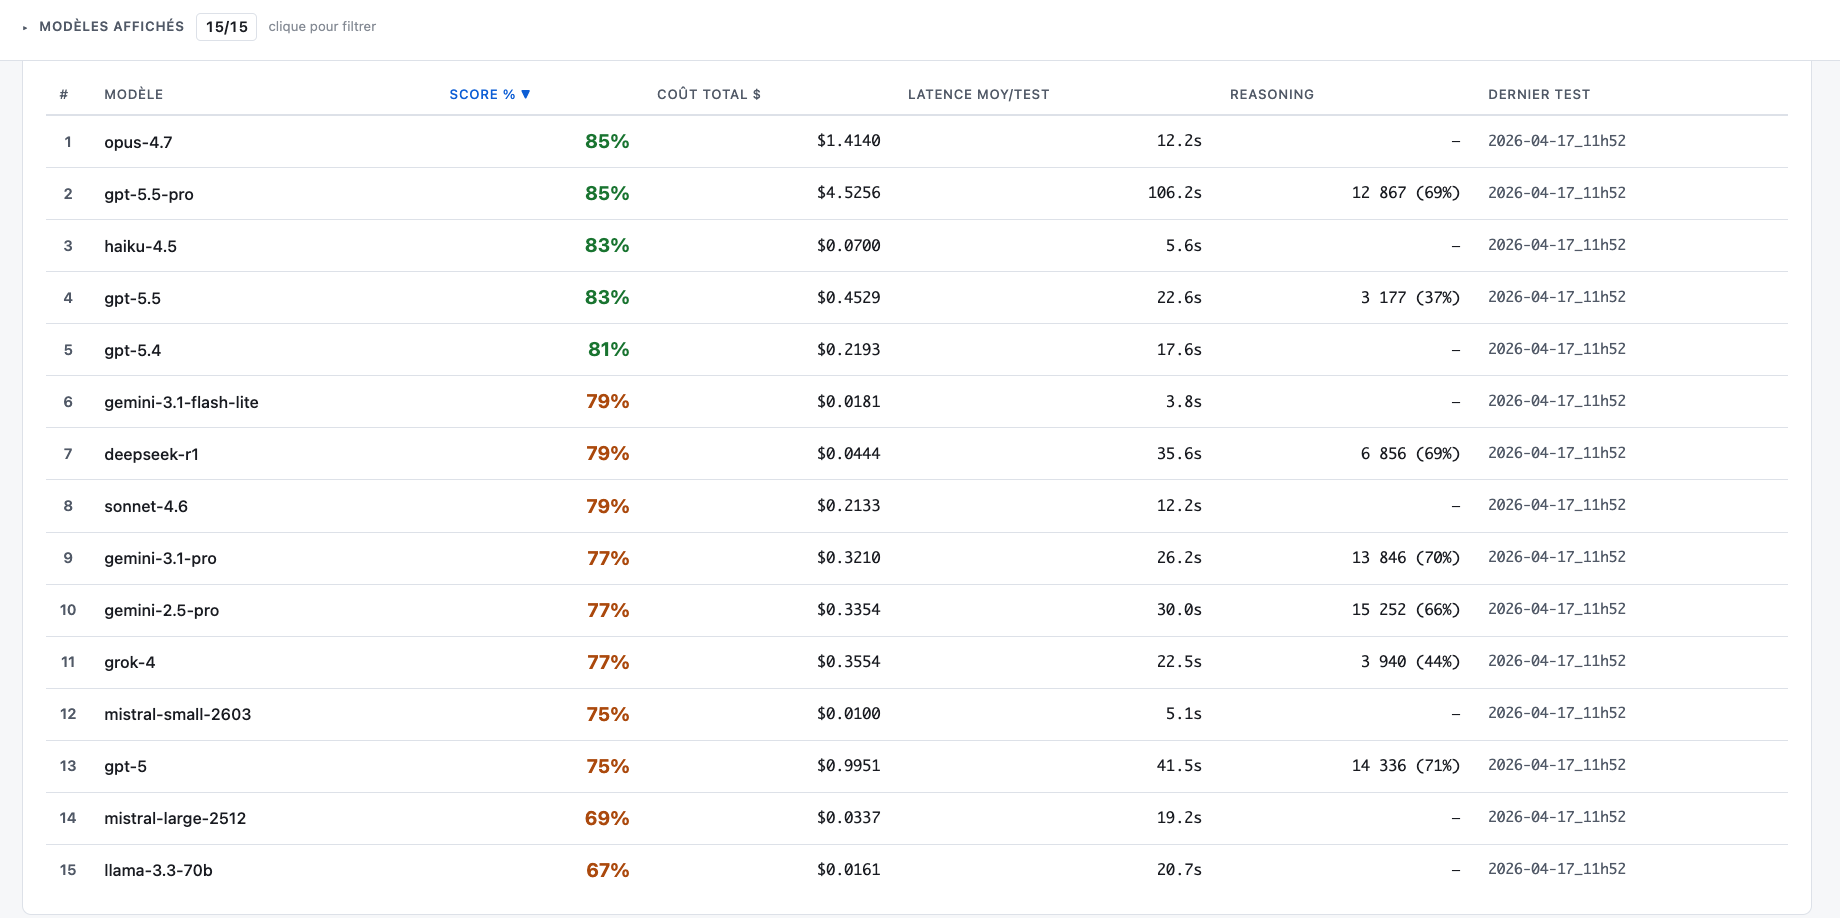Select the sonnet-4.6 model name

tap(146, 506)
